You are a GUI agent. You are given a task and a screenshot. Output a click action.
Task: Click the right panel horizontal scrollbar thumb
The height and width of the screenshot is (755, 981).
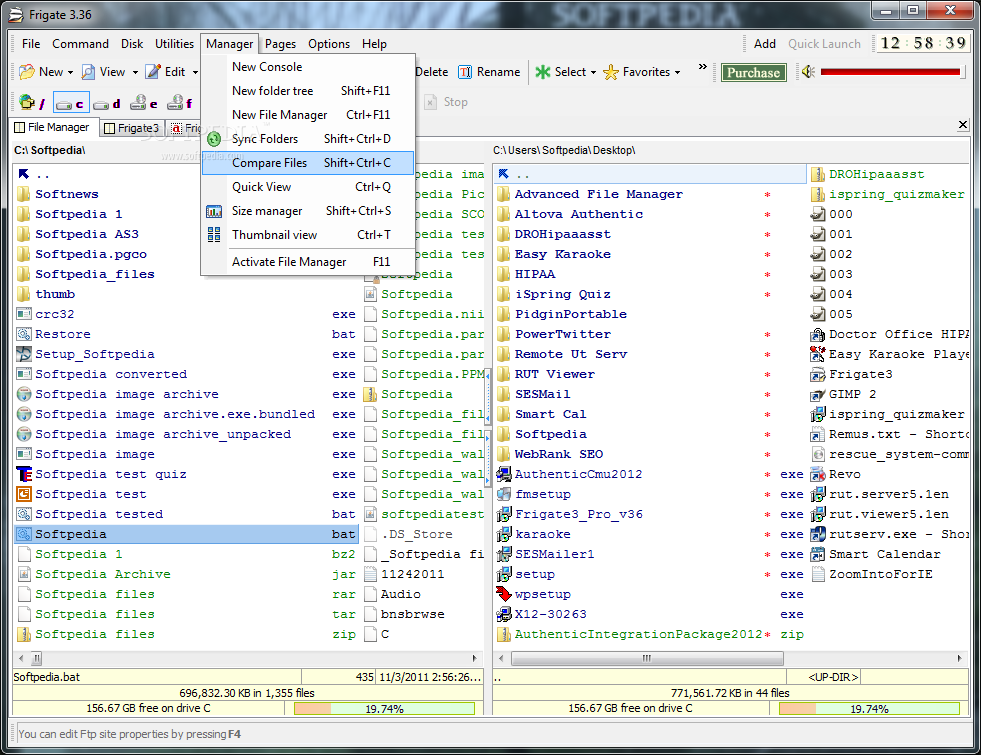[x=647, y=658]
